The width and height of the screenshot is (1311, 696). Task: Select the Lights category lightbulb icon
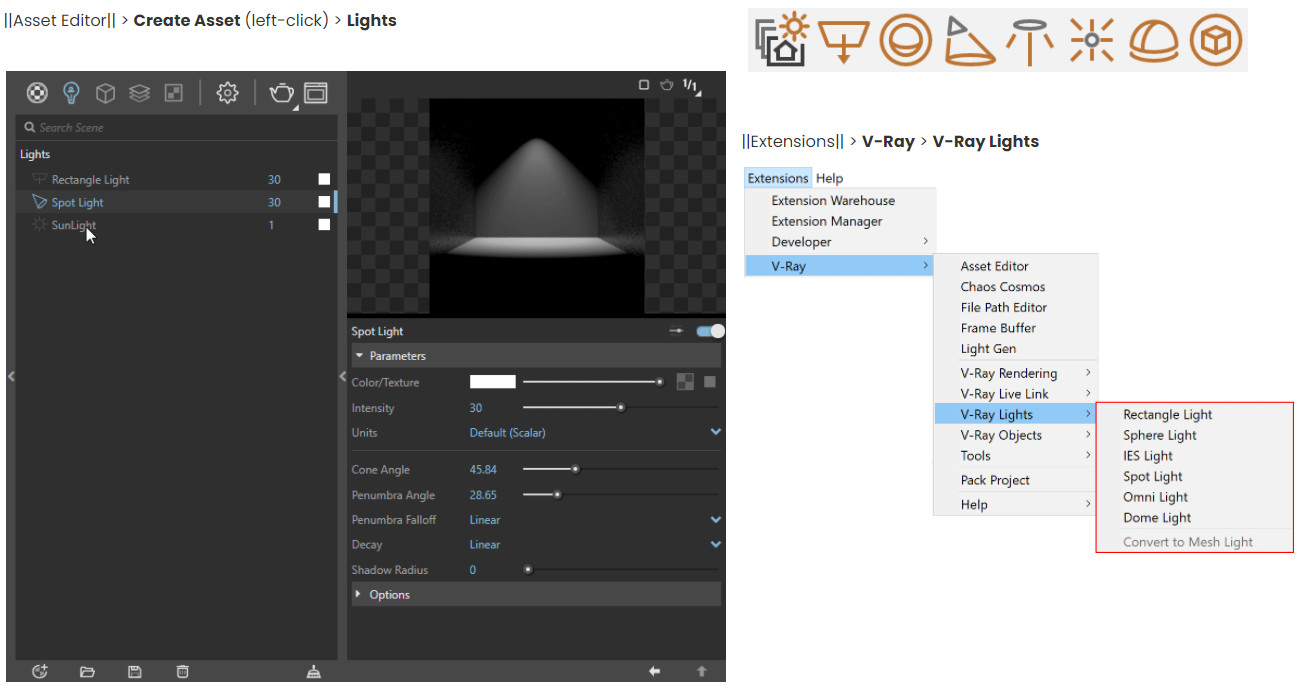pyautogui.click(x=71, y=93)
